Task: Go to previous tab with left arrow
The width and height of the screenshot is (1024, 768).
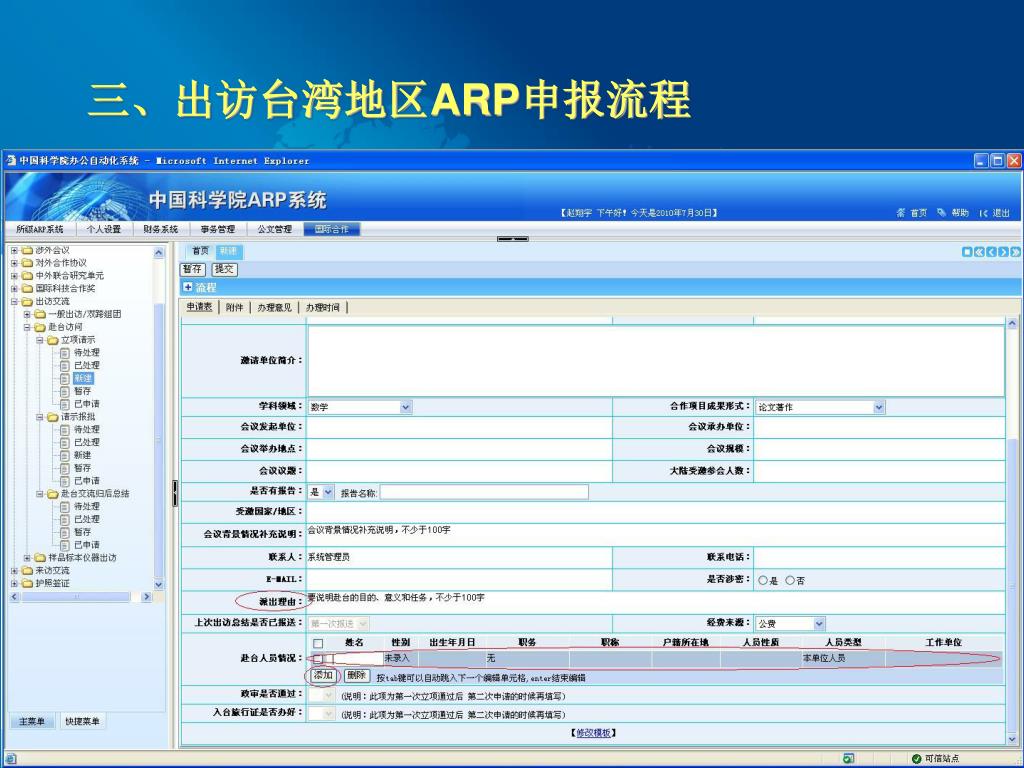Action: coord(991,252)
